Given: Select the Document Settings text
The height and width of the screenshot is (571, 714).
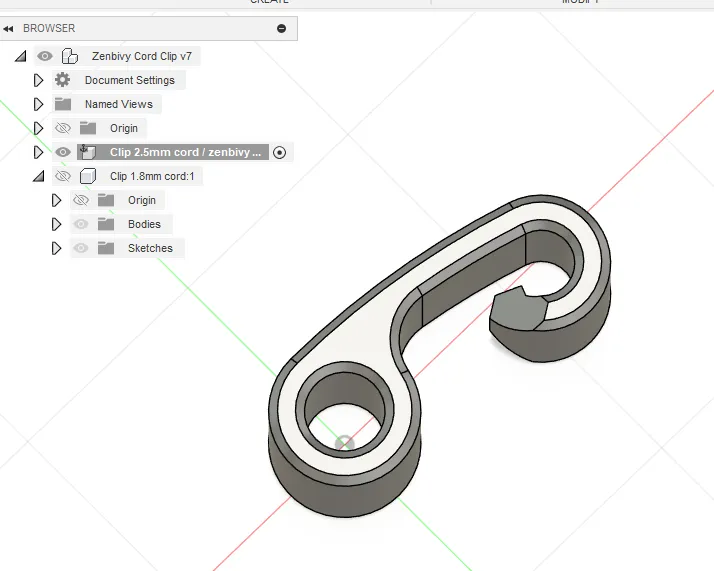Looking at the screenshot, I should tap(130, 81).
